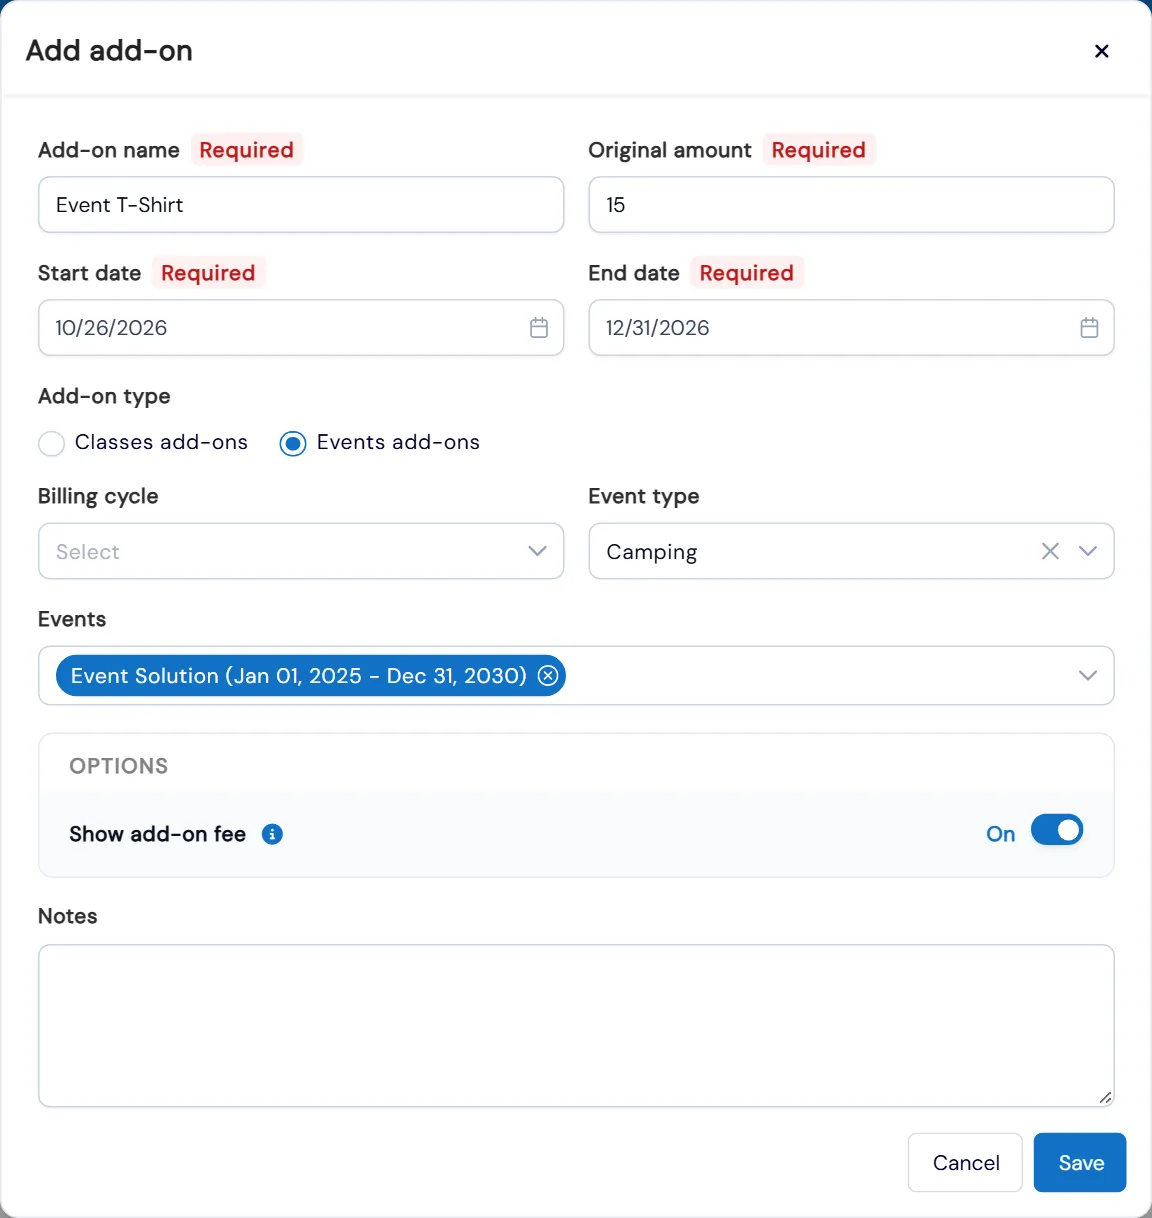This screenshot has width=1152, height=1218.
Task: Select Classes add-ons radio button
Action: point(52,443)
